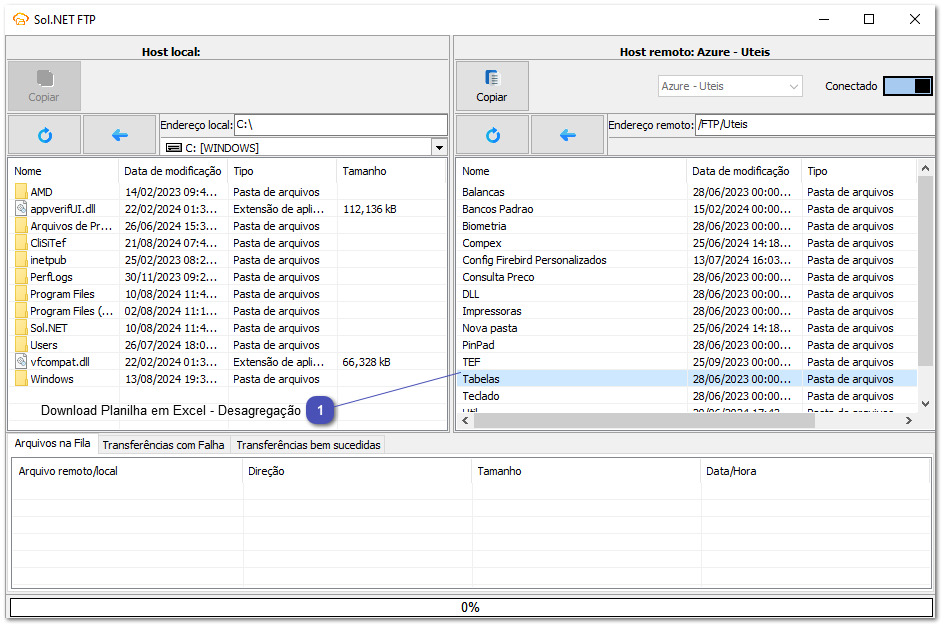Refresh the local host file list
The image size is (944, 627).
tap(44, 135)
